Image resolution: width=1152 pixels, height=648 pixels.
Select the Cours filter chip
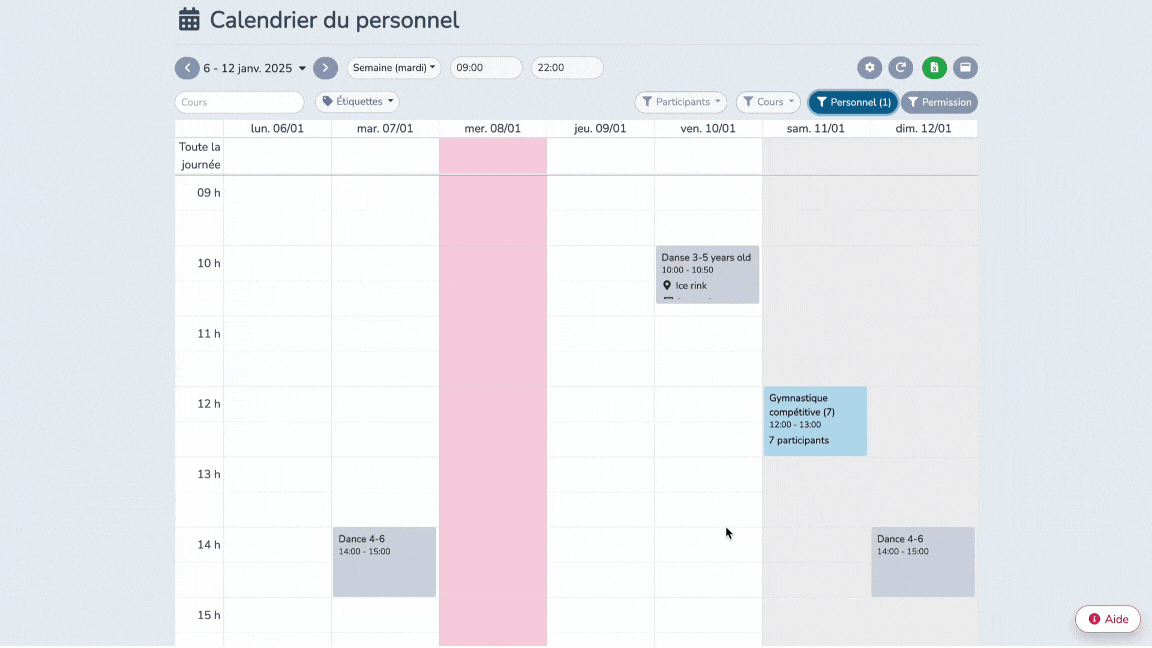[767, 101]
